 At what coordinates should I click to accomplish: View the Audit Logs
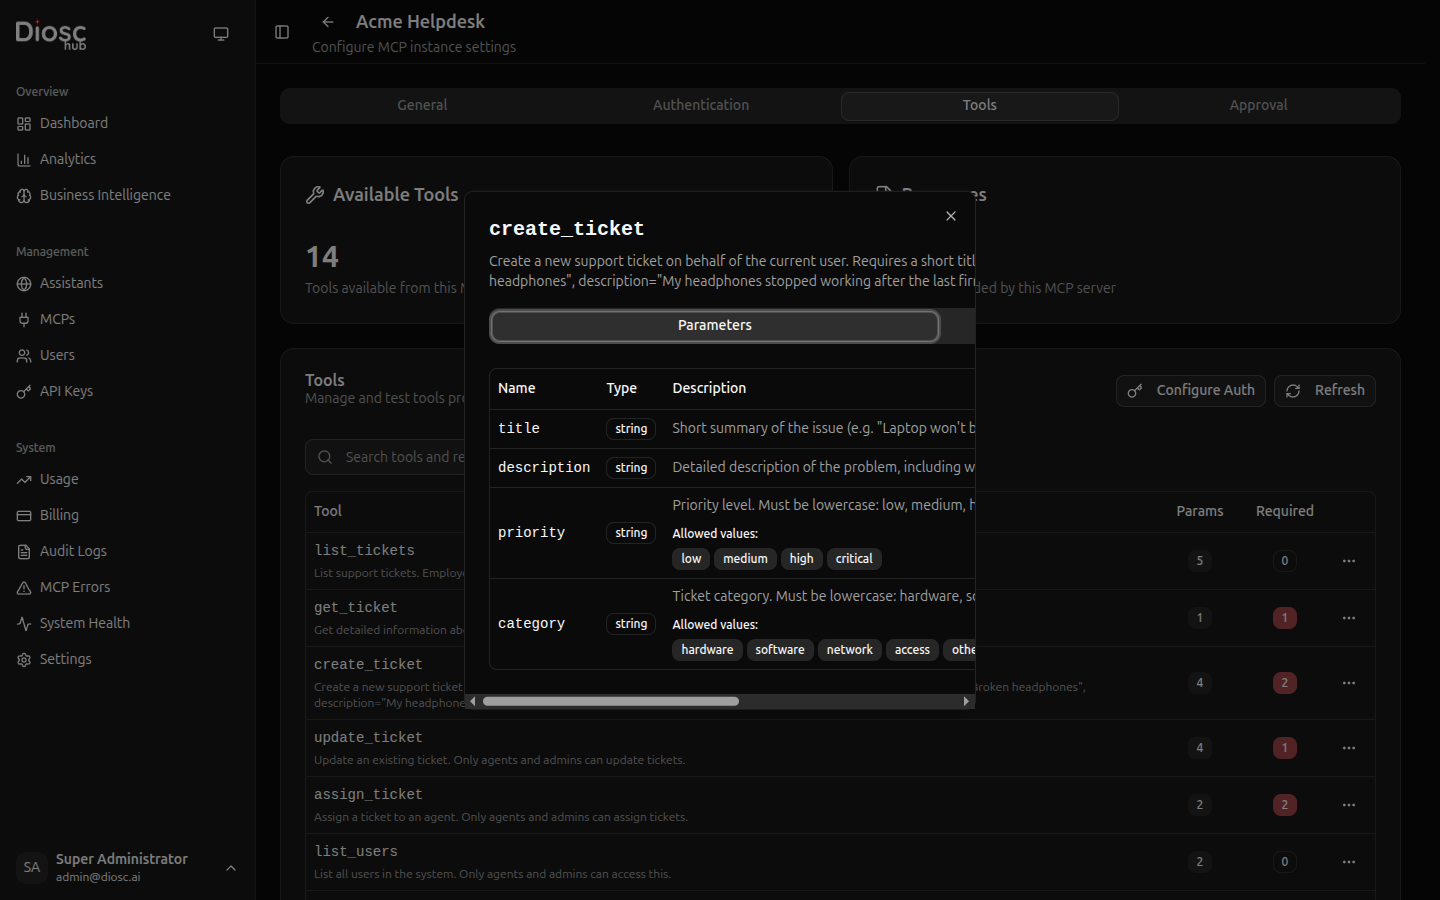[x=72, y=550]
